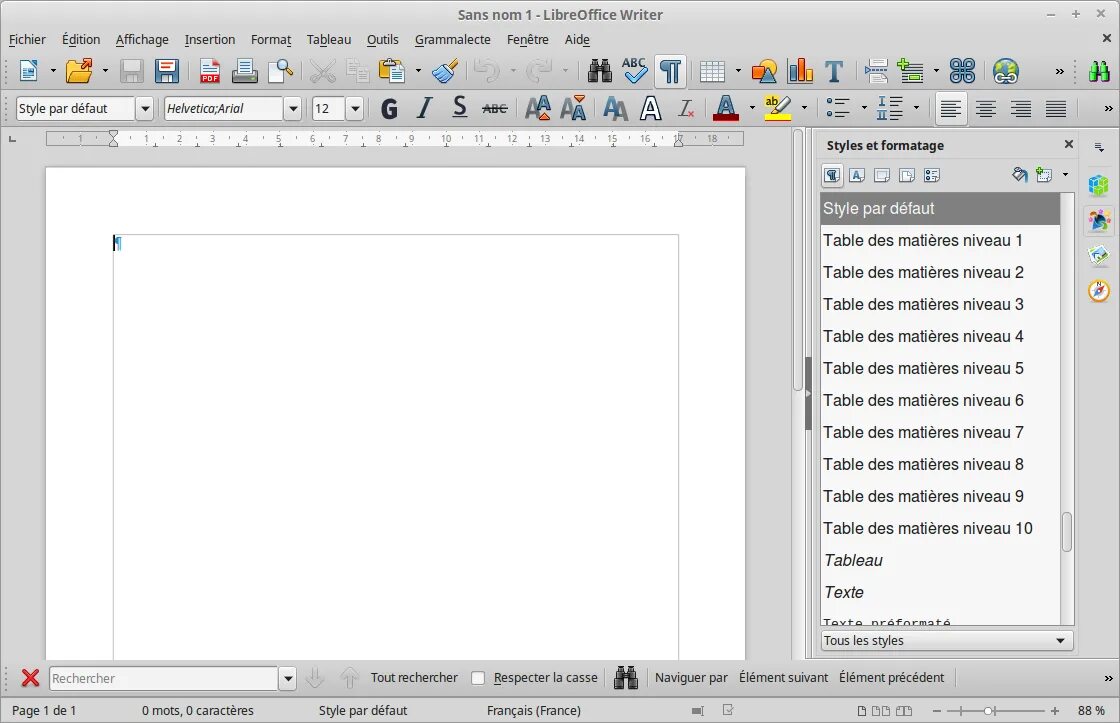The height and width of the screenshot is (723, 1120).
Task: Adjust zoom slider in status bar
Action: [x=990, y=711]
